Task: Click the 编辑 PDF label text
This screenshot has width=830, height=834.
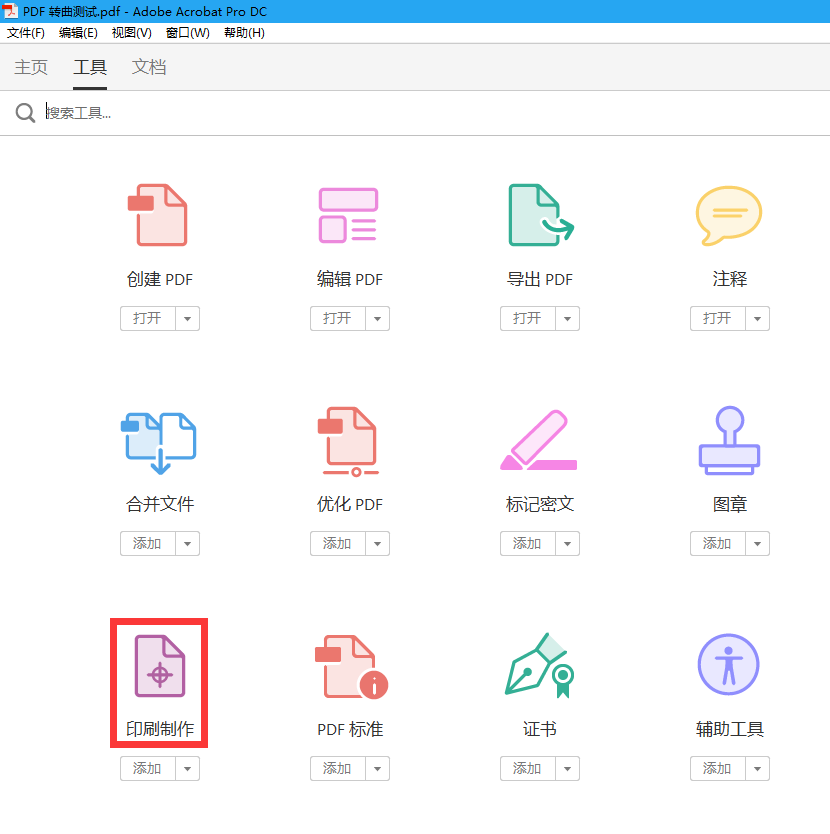Action: (350, 279)
